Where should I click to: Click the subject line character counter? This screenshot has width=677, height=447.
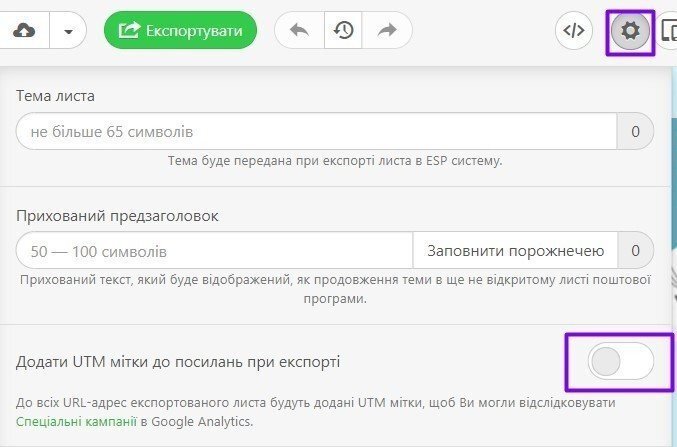click(635, 132)
